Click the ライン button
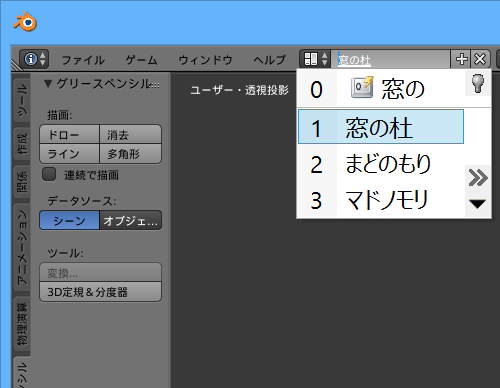Viewport: 500px width, 388px height. [x=69, y=154]
